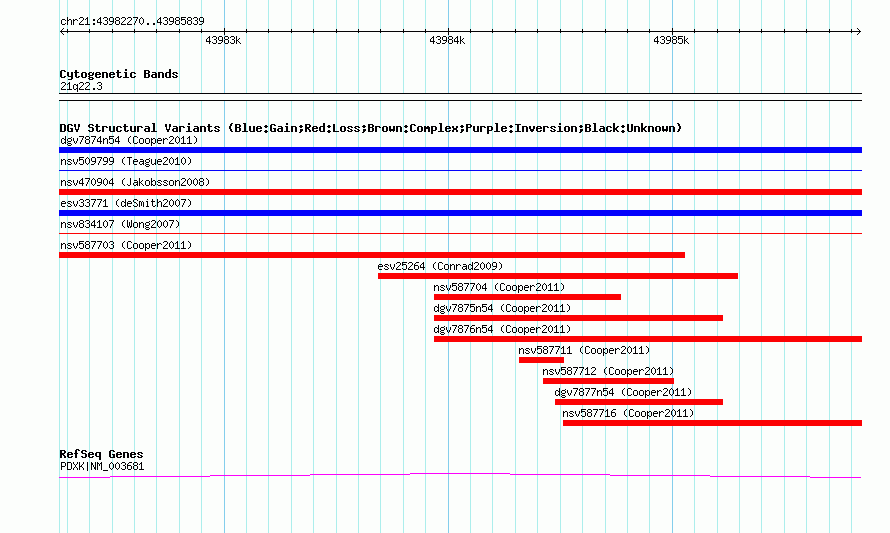The width and height of the screenshot is (890, 533).
Task: Select the nsv587712 (Cooper2011) label
Action: [x=608, y=371]
